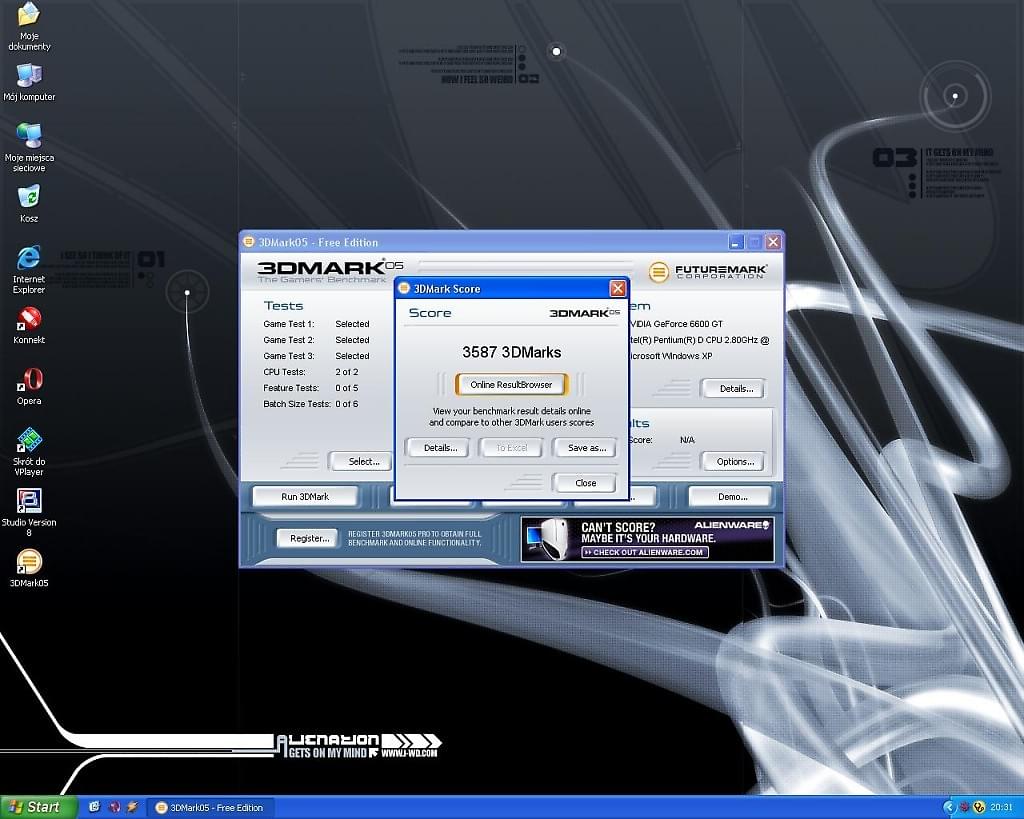Click the Check Out Alienware.com link

coord(645,553)
